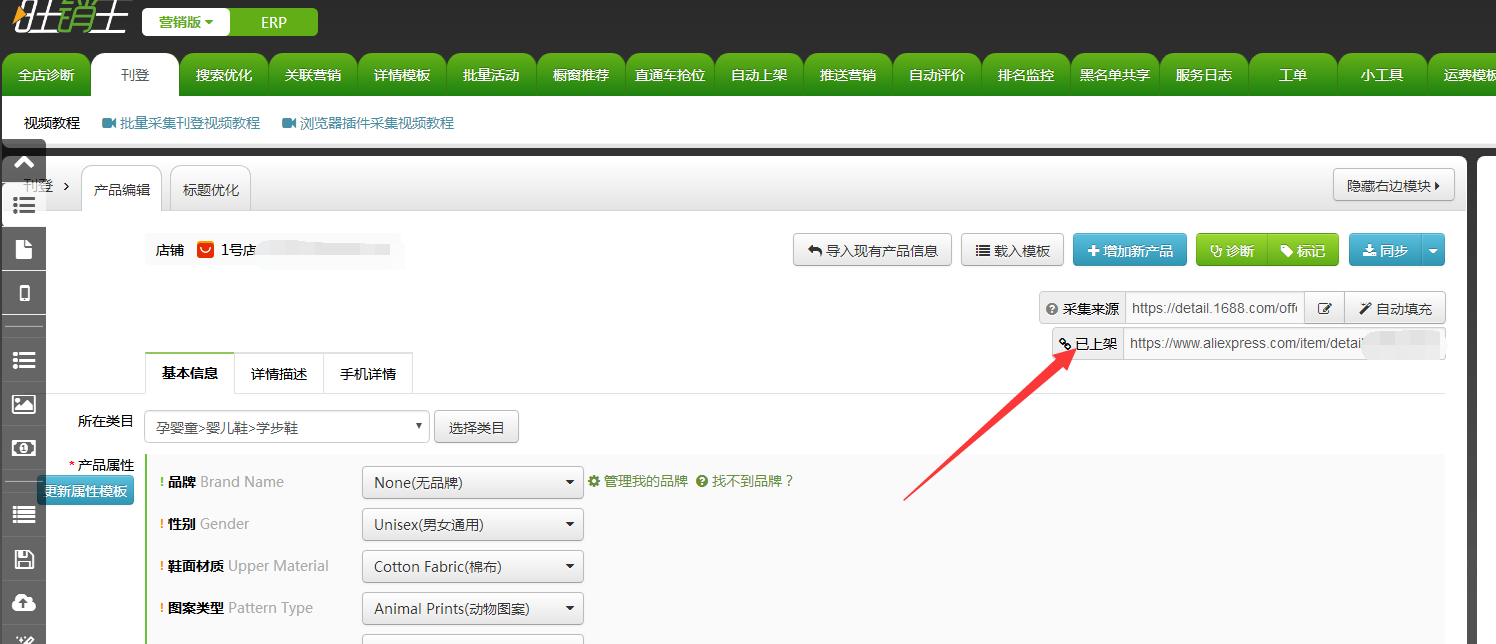Select the bulleted list icon above the image icon

pyautogui.click(x=24, y=359)
